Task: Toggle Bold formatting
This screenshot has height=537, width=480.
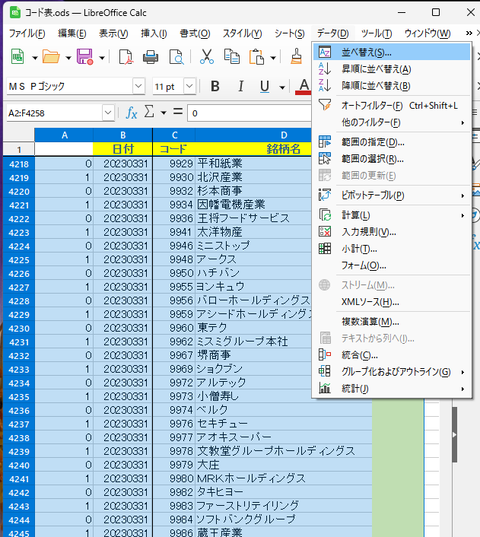Action: click(x=215, y=86)
